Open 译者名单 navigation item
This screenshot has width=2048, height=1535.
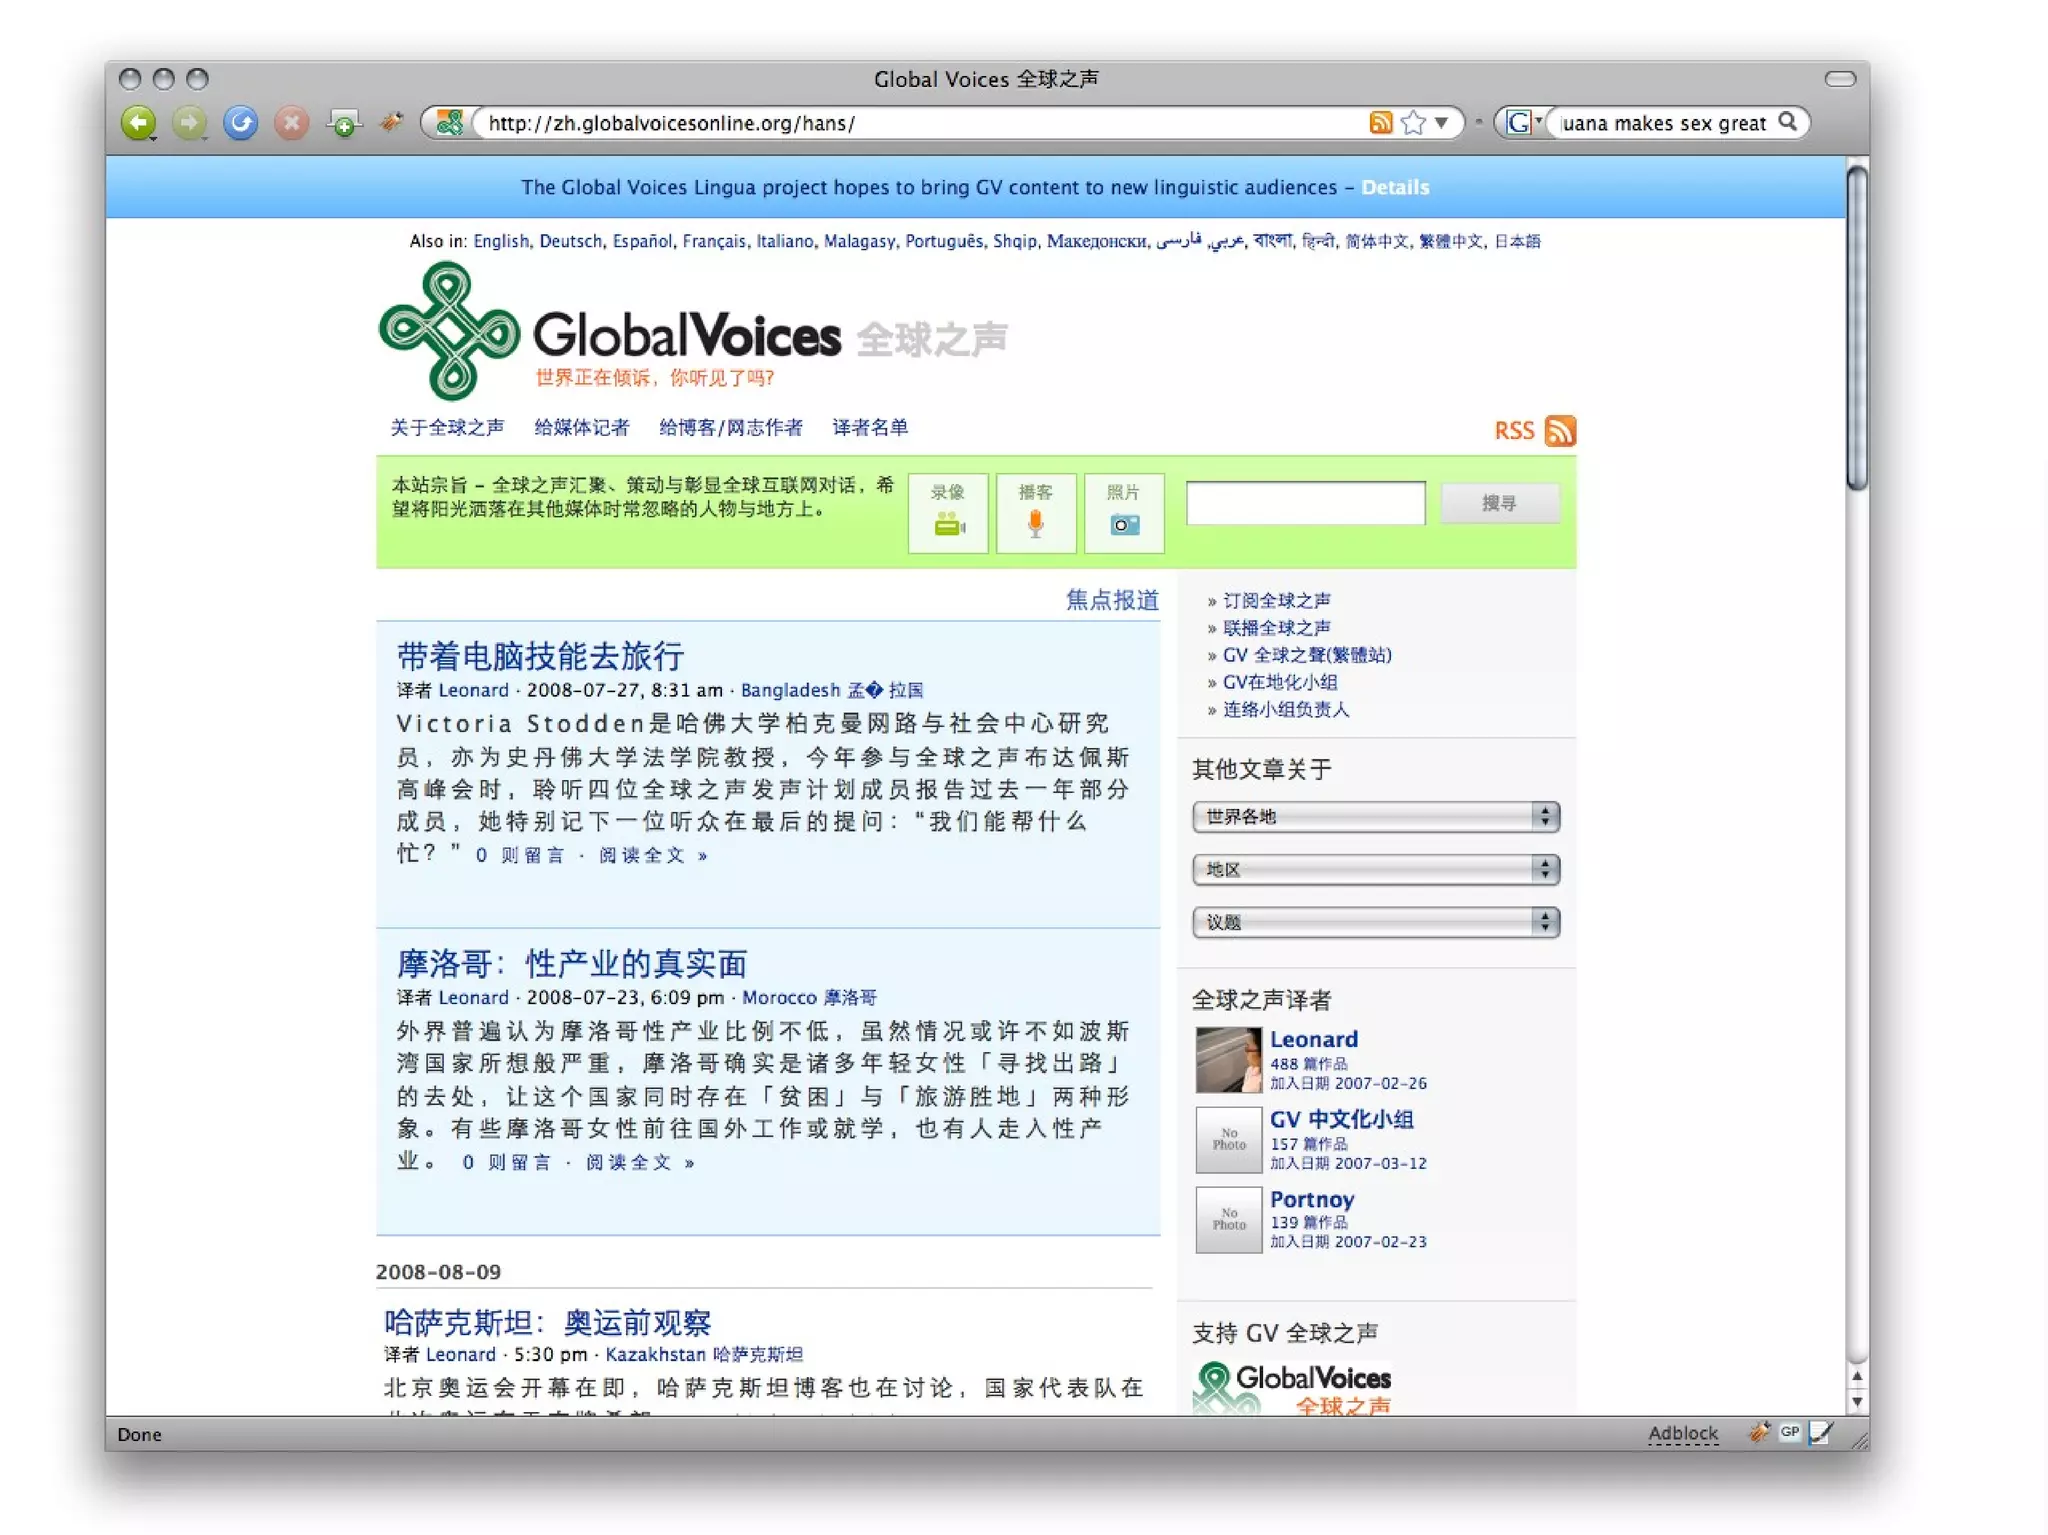(x=870, y=428)
